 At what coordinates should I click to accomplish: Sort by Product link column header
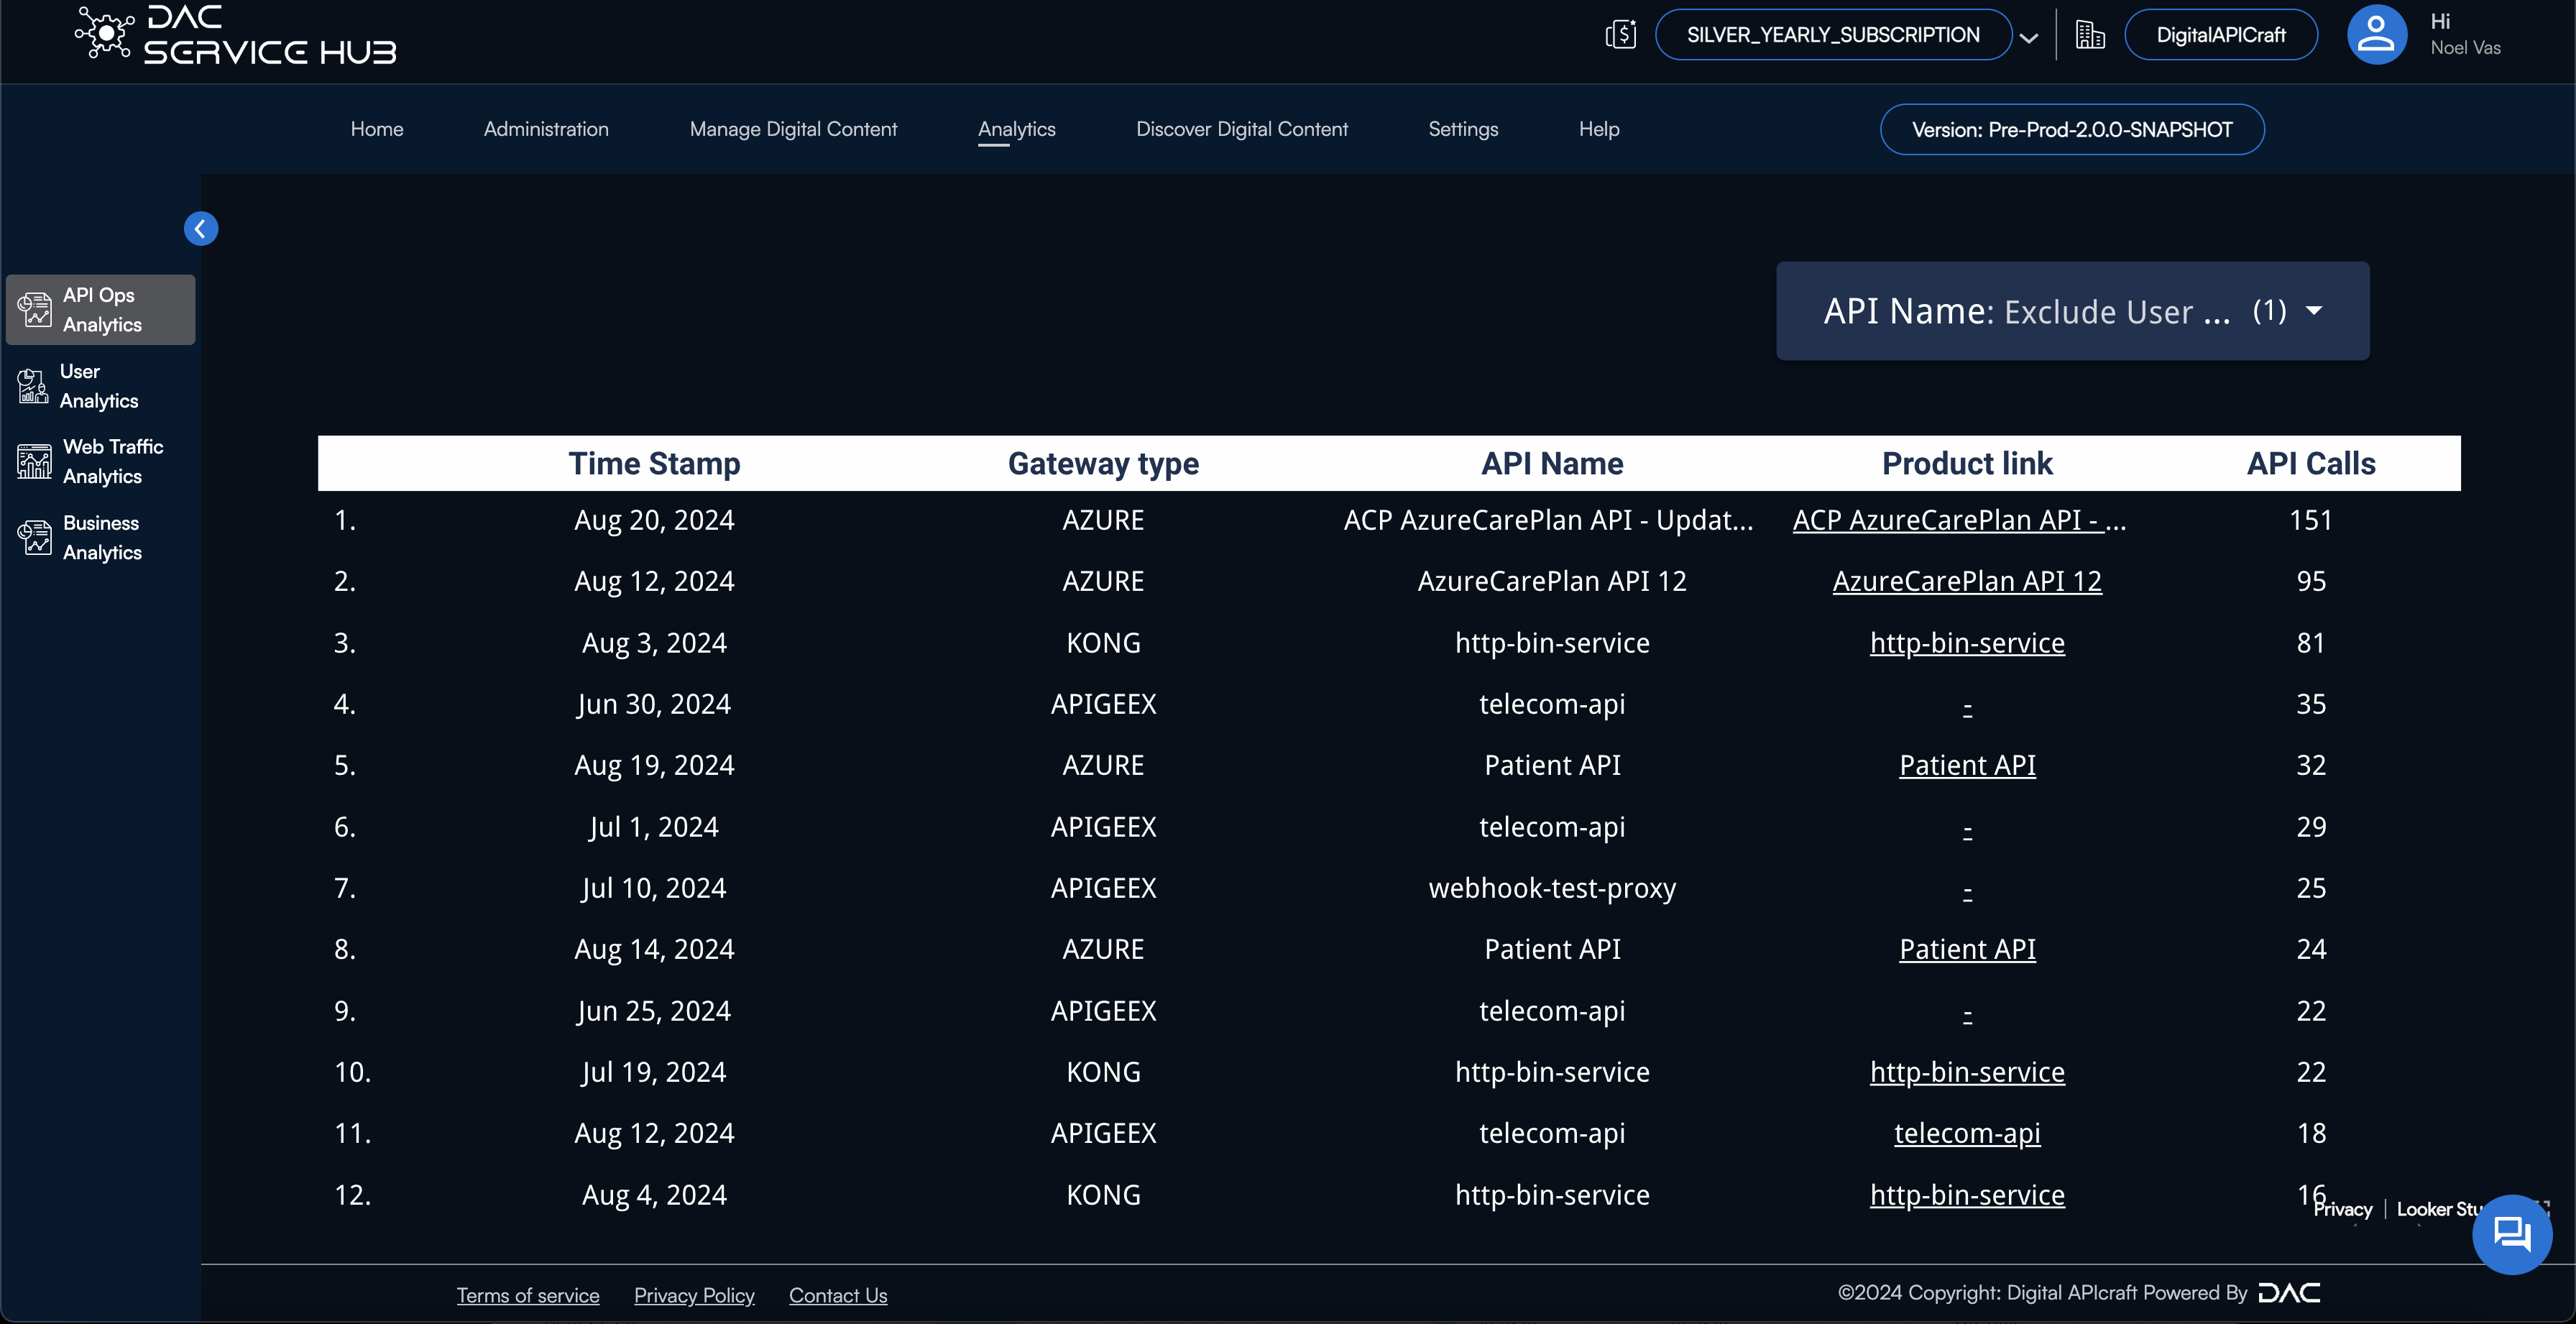(1967, 464)
